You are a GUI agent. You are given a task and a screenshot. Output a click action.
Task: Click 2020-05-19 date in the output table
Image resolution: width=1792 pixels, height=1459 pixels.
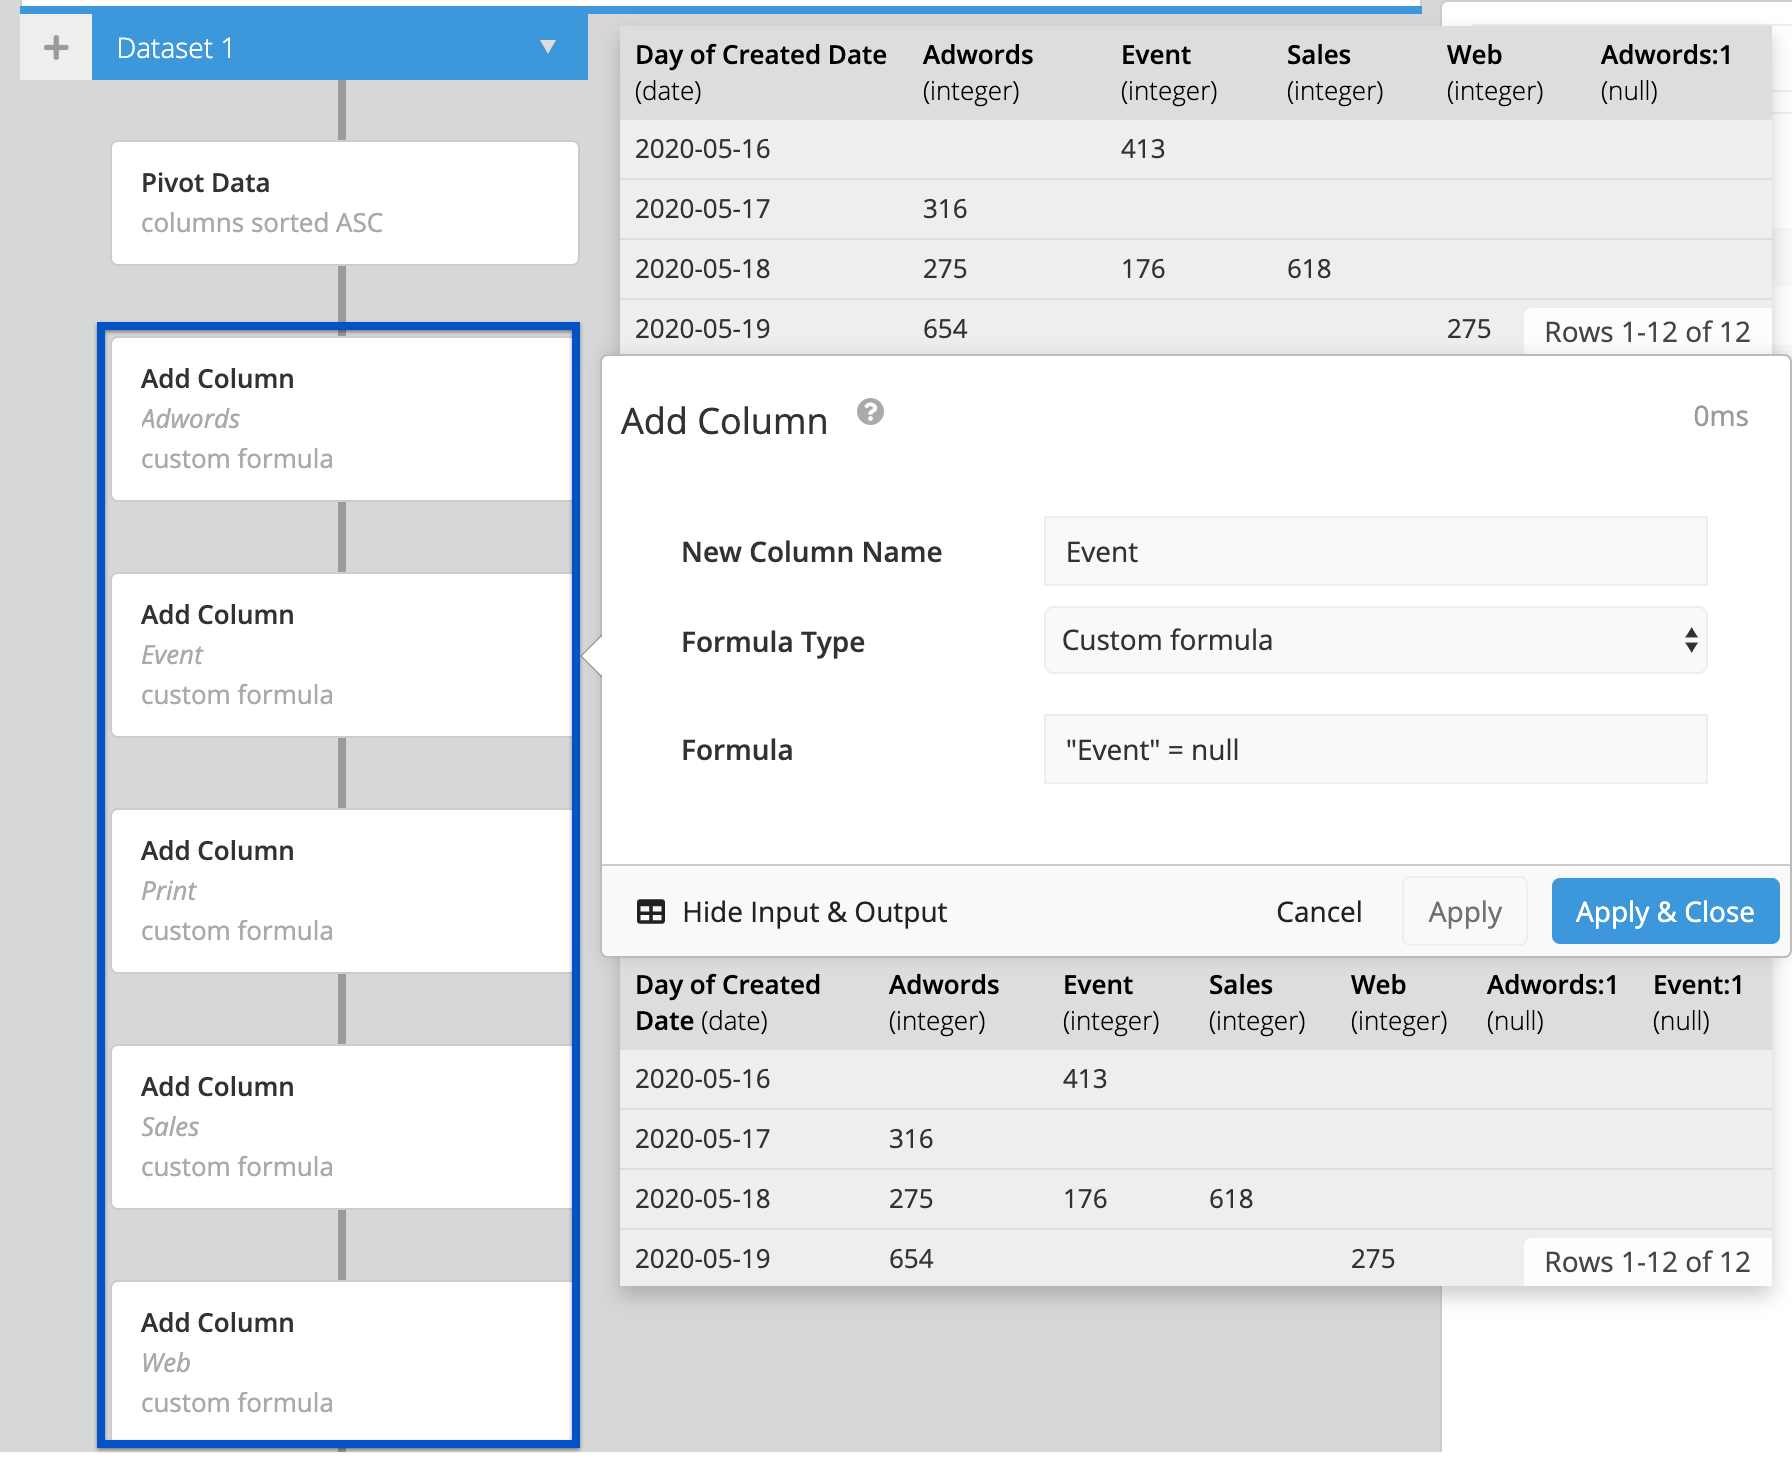(x=702, y=1259)
